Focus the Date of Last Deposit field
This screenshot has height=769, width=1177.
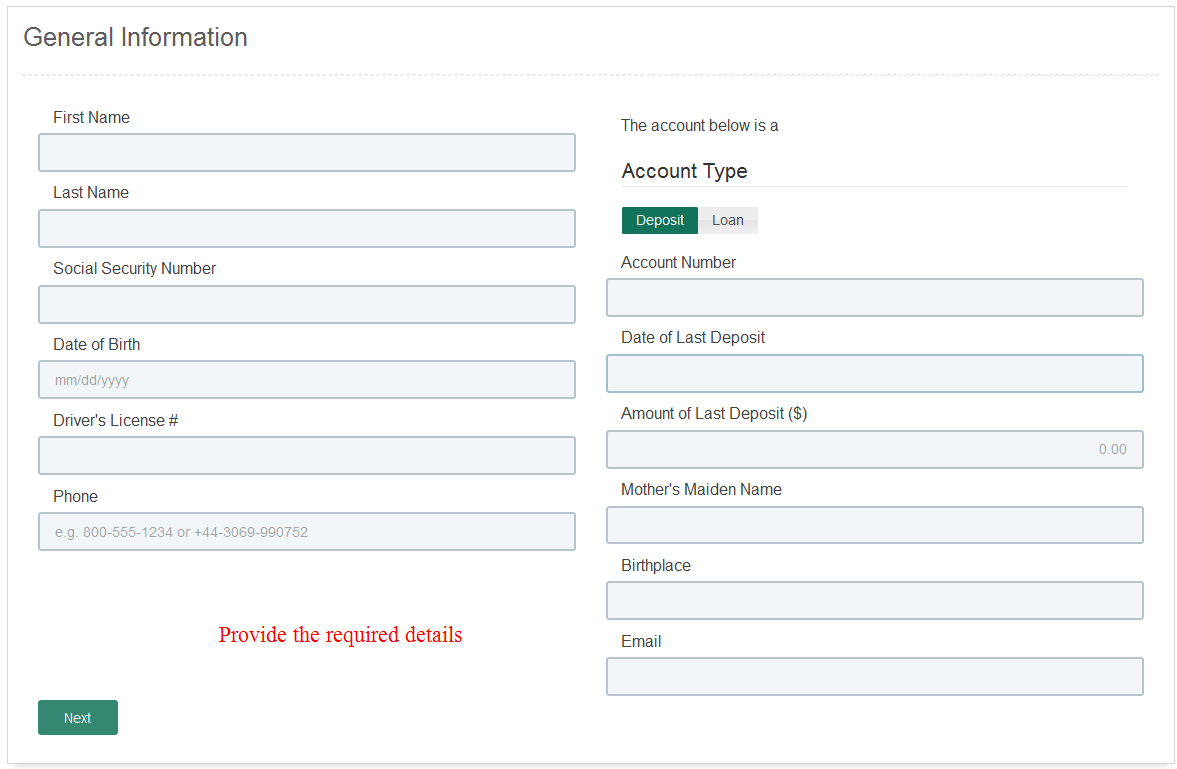874,373
